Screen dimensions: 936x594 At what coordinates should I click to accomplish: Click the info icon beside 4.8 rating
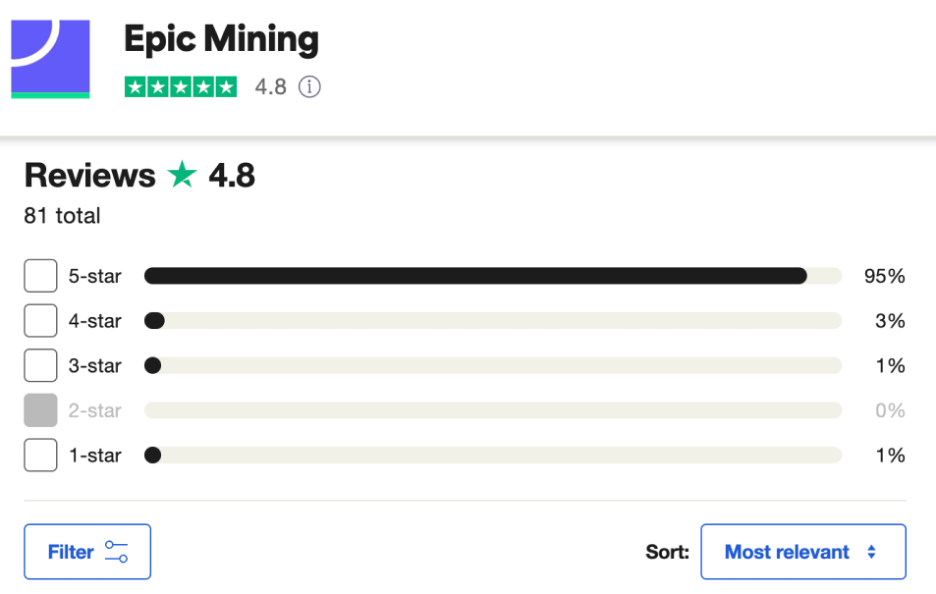click(x=310, y=87)
